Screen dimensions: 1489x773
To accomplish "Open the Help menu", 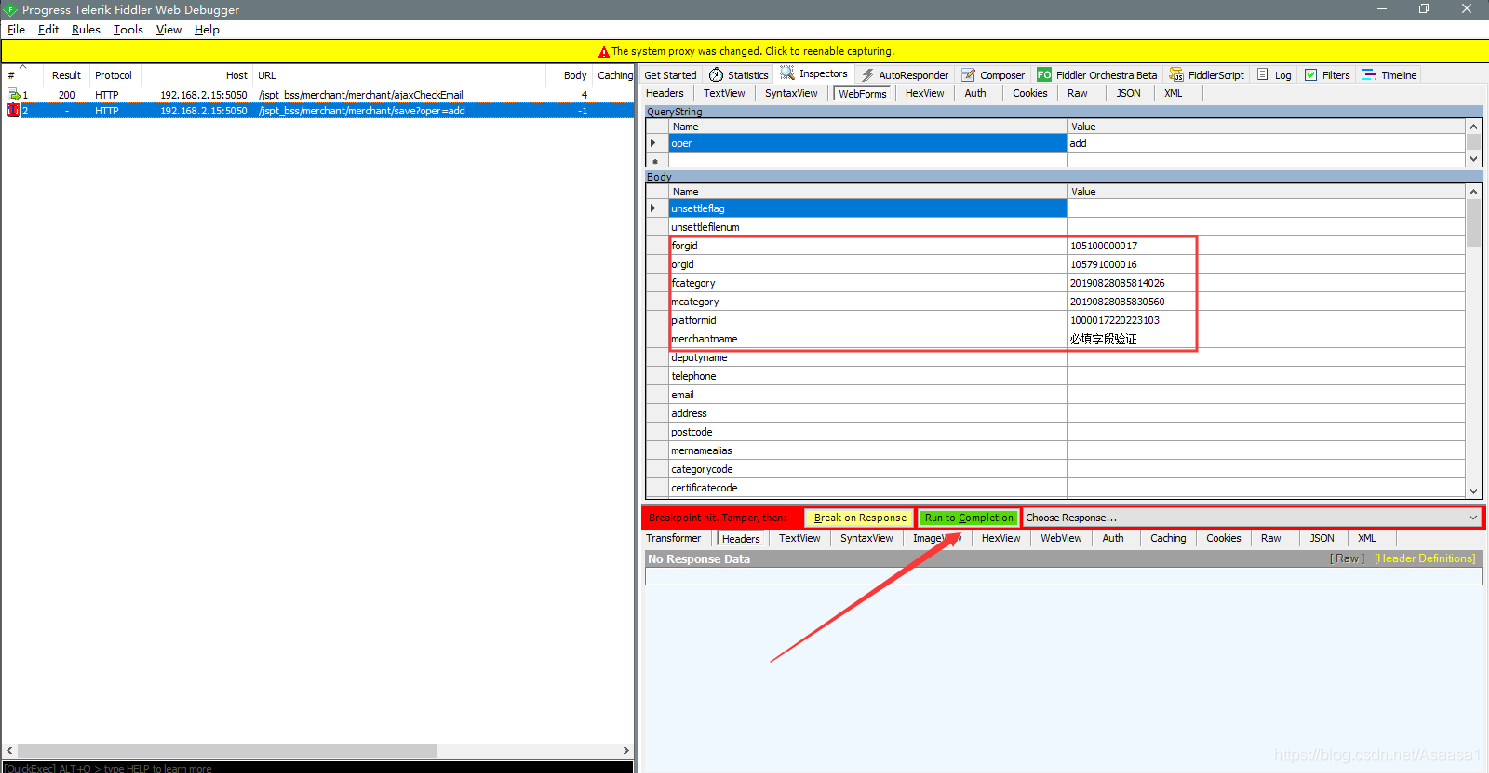I will (207, 30).
